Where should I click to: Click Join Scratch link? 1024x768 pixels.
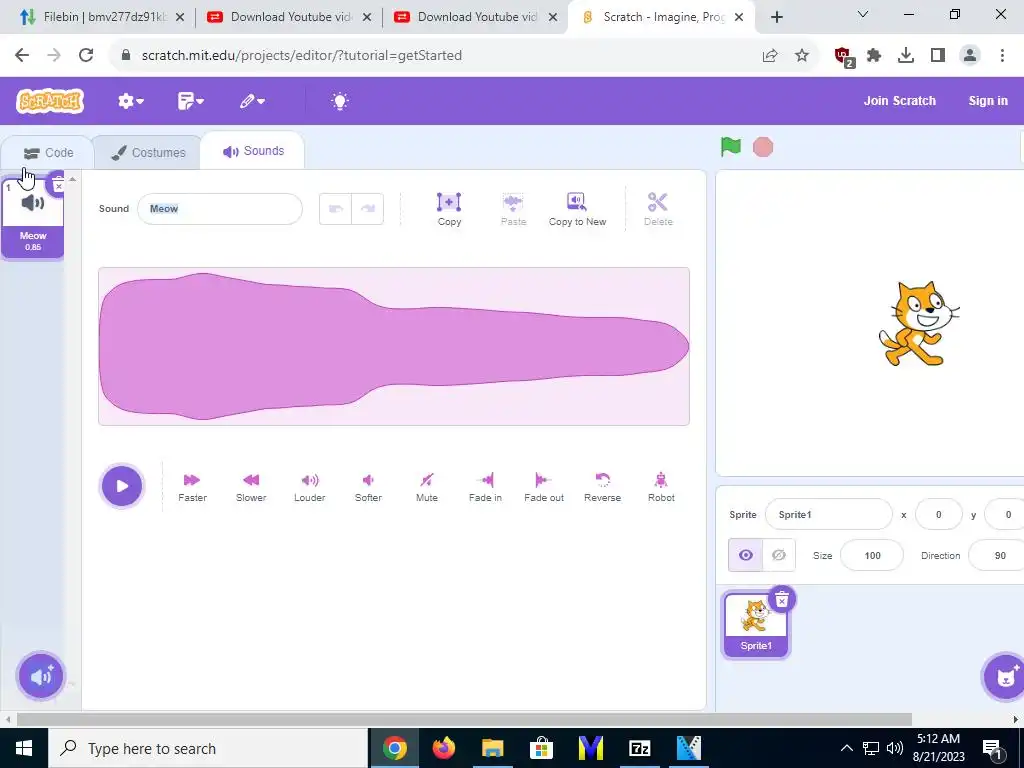[x=899, y=101]
